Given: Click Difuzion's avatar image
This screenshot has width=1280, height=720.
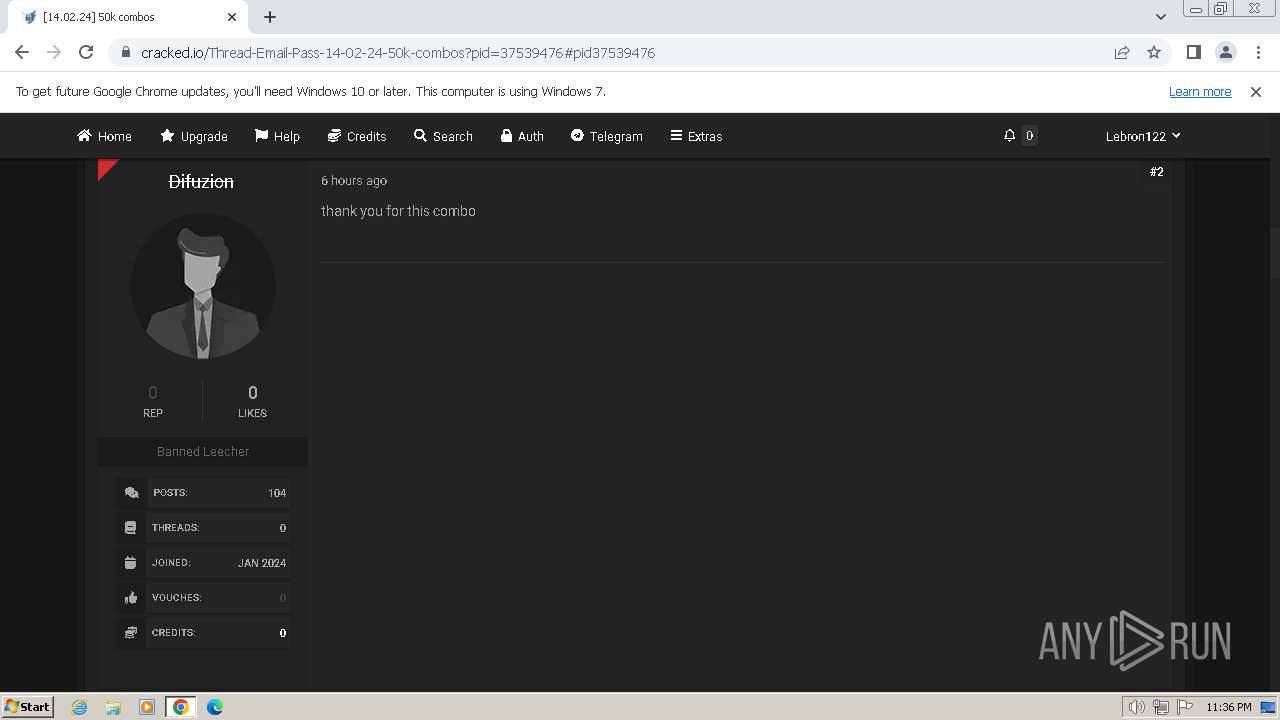Looking at the screenshot, I should click(x=203, y=286).
